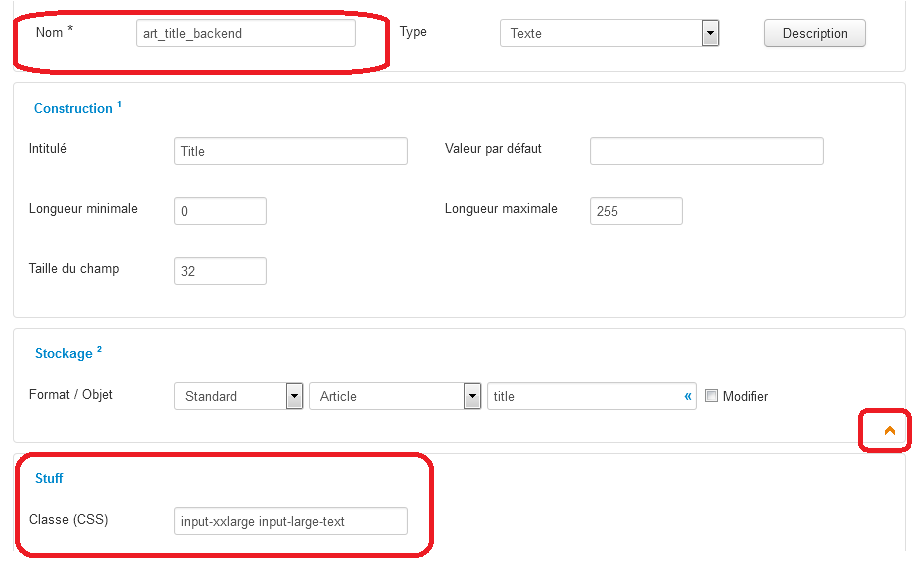Select the Longueur minimale field
Image resolution: width=913 pixels, height=569 pixels.
tap(220, 211)
